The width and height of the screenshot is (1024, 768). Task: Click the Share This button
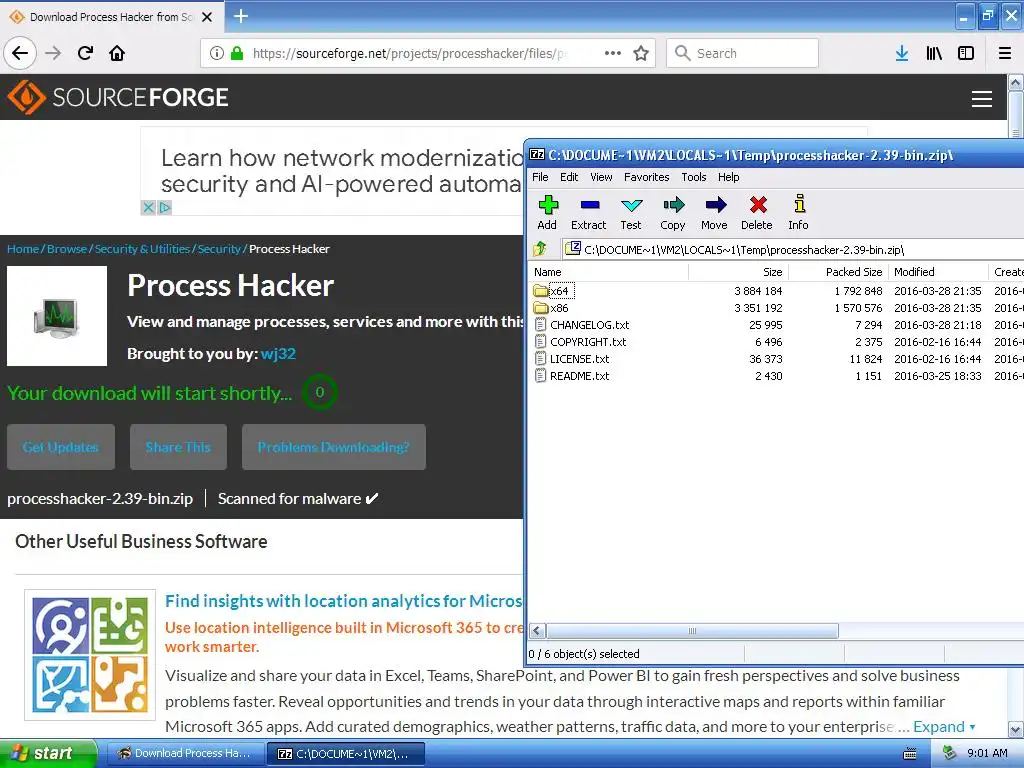(x=178, y=447)
